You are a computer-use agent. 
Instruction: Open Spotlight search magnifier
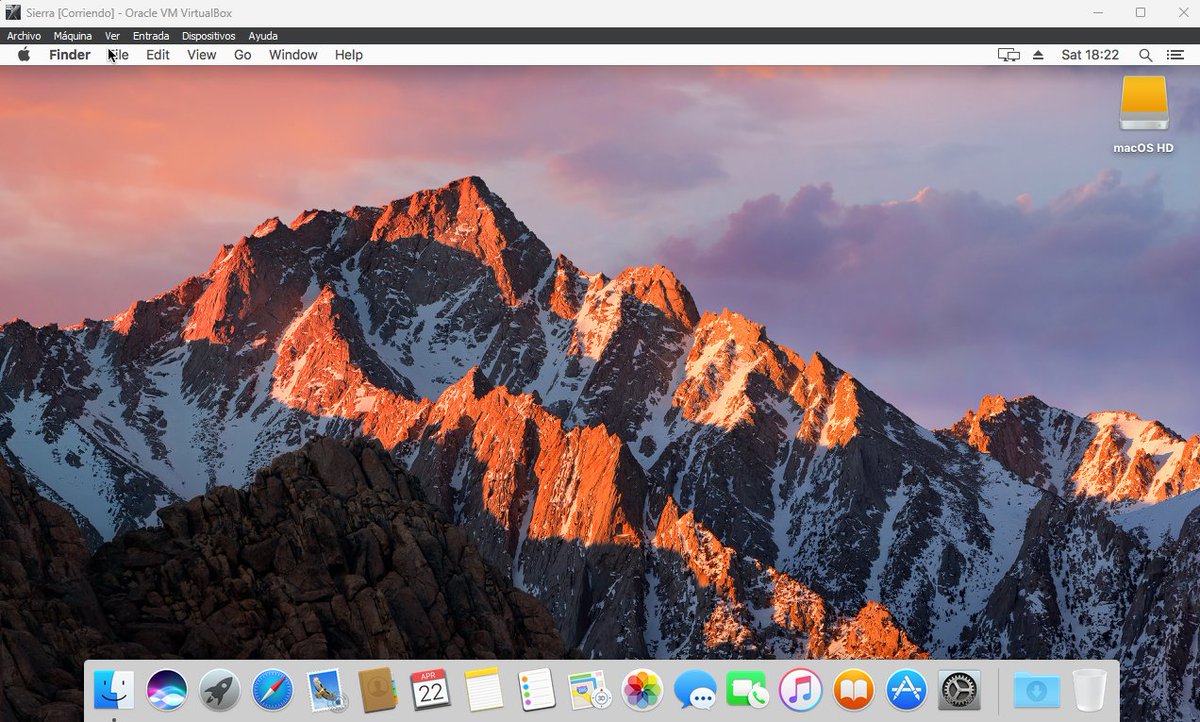tap(1146, 55)
